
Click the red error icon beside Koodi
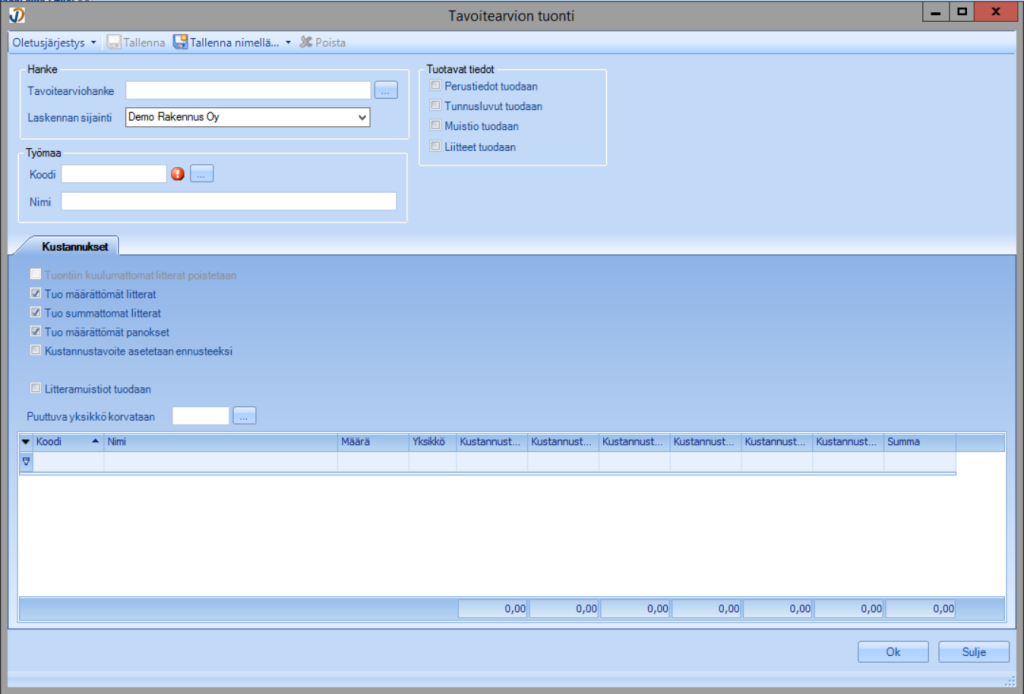click(x=178, y=174)
